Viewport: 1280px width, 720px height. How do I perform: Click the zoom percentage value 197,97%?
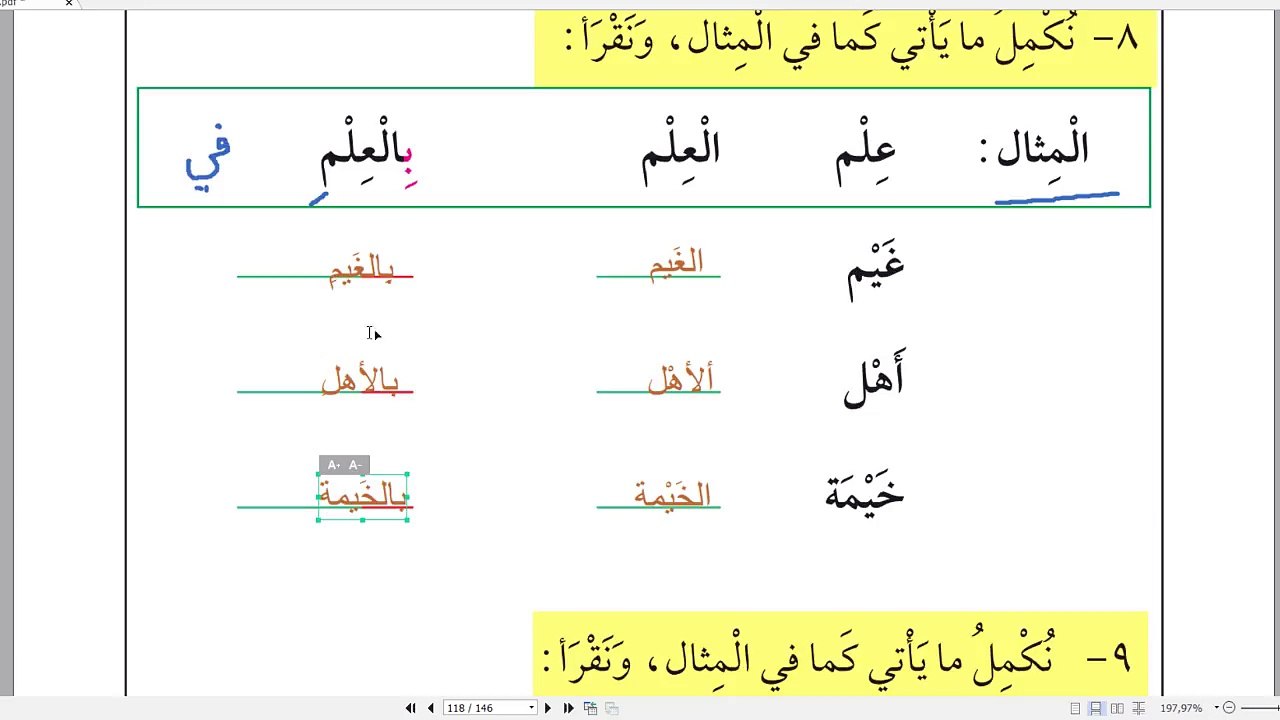[x=1181, y=708]
